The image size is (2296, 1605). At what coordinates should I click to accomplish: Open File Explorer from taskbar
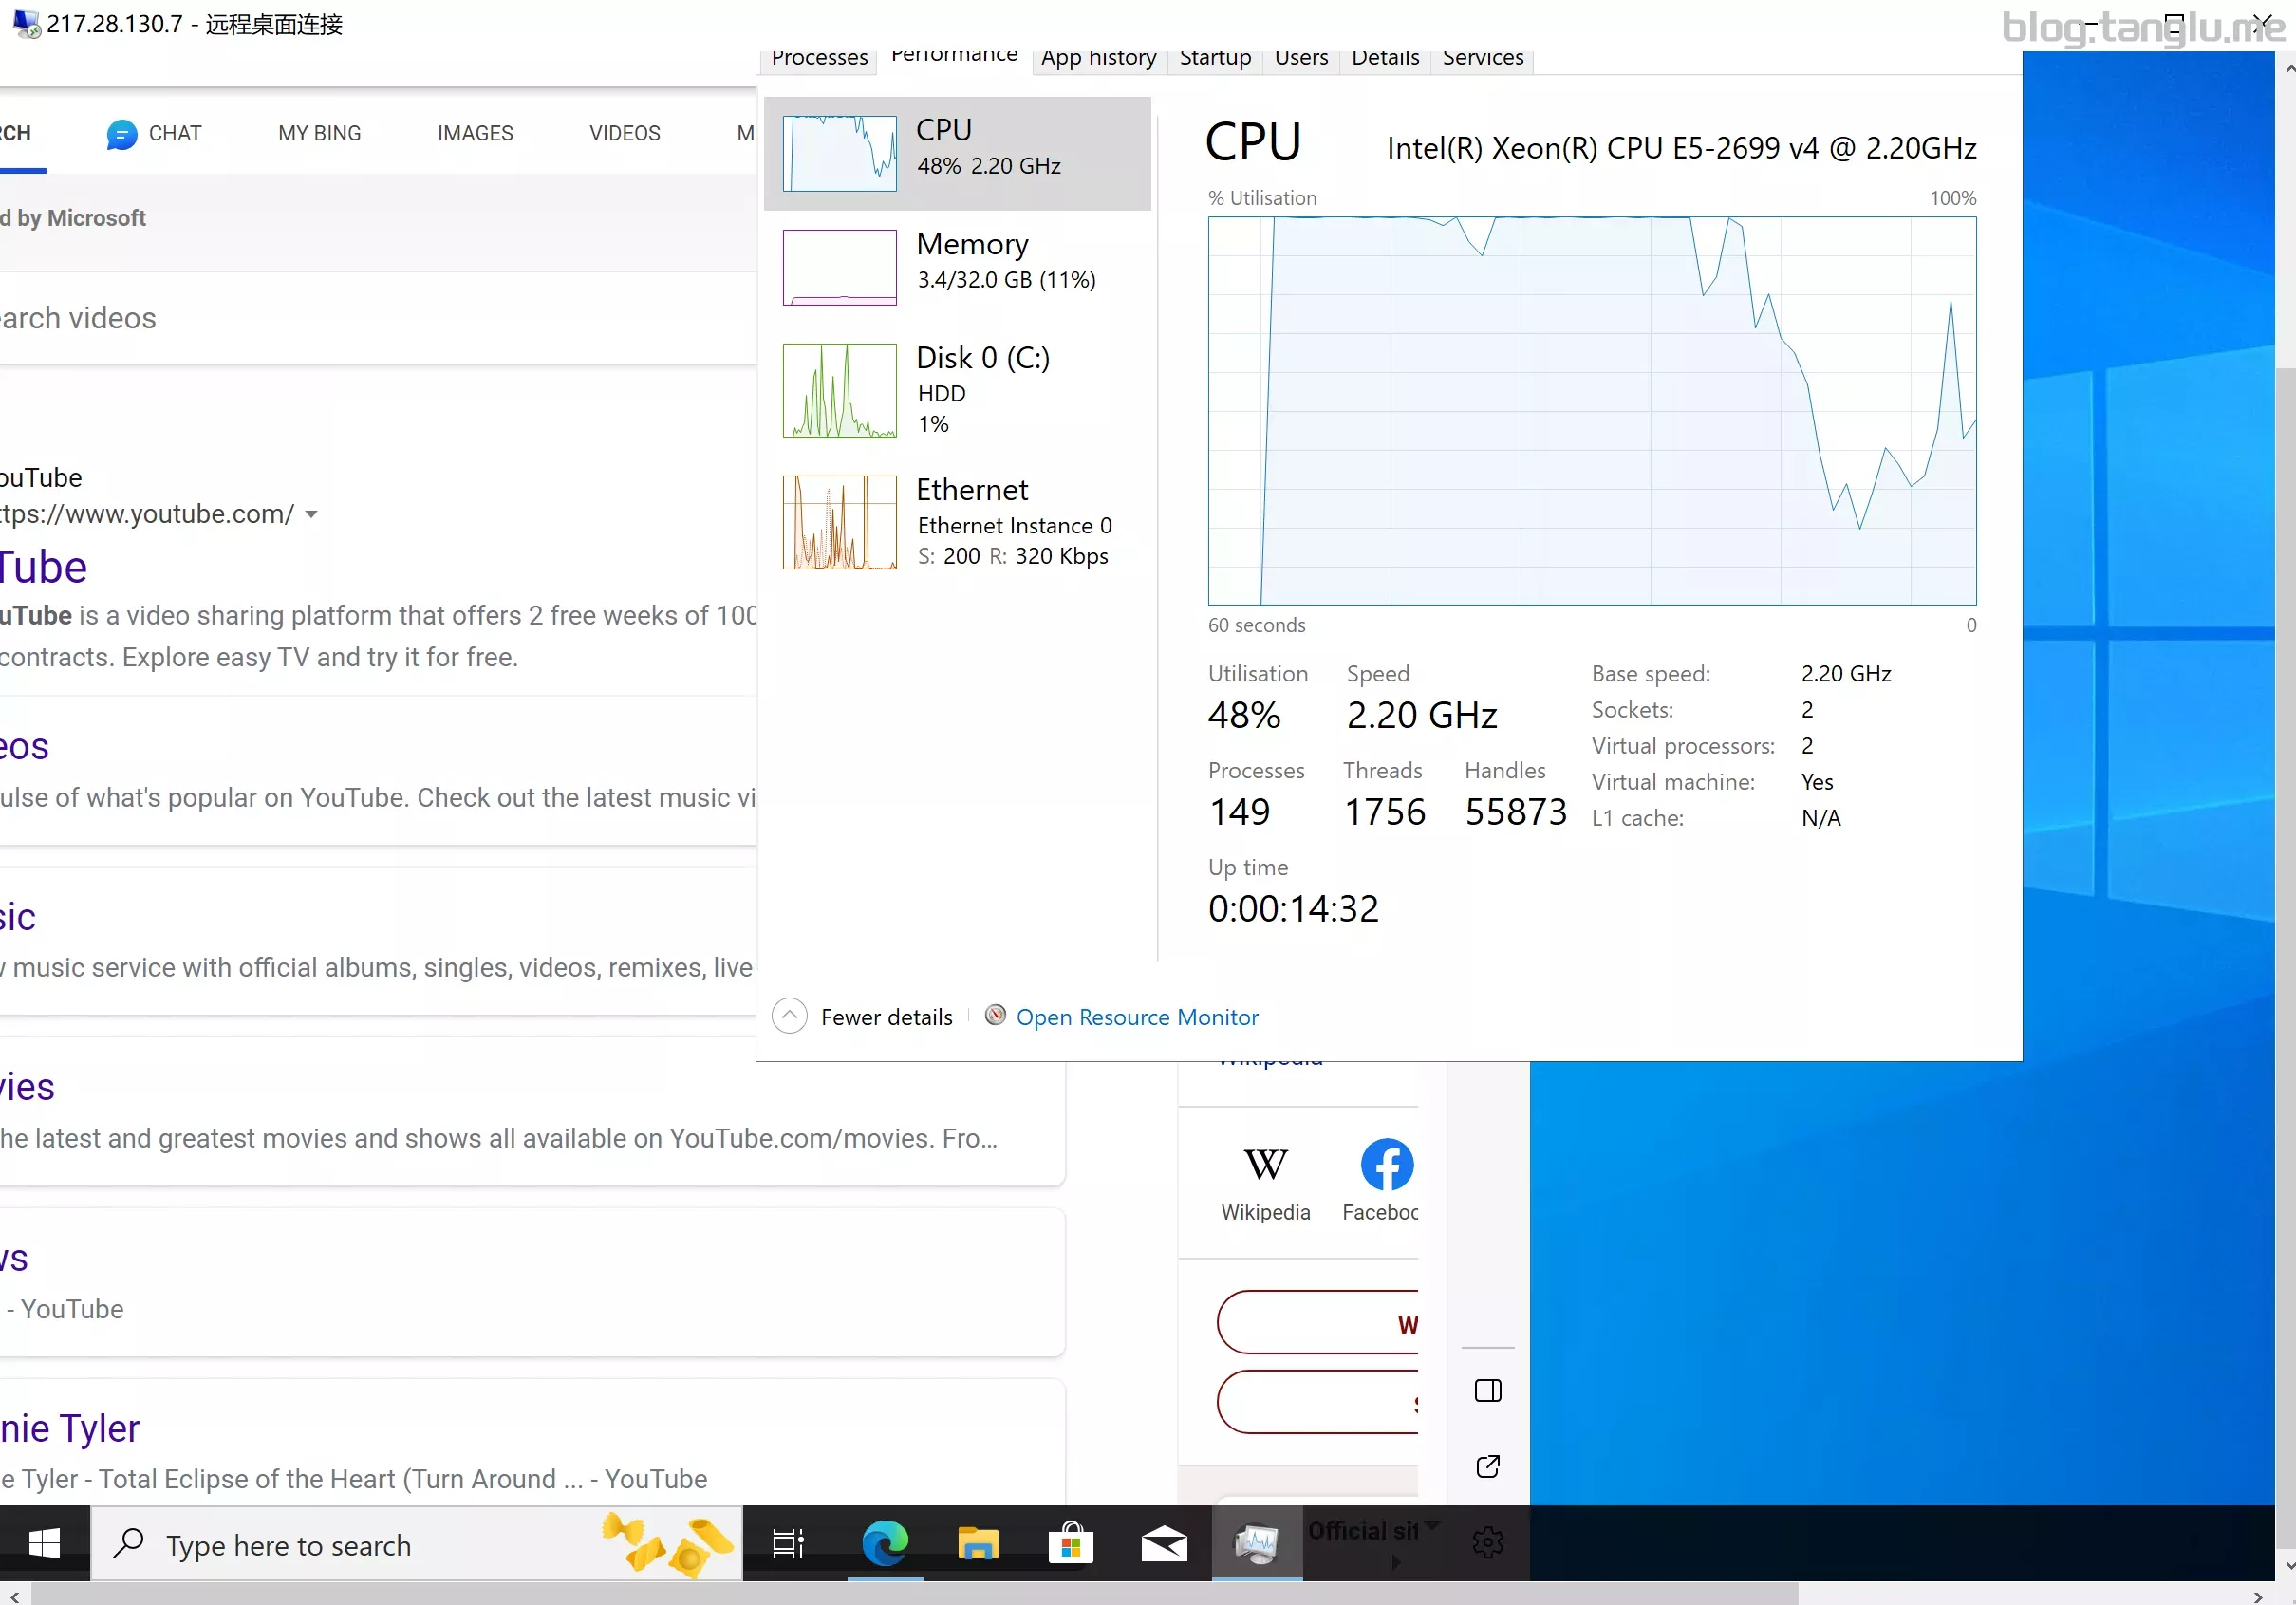tap(977, 1544)
